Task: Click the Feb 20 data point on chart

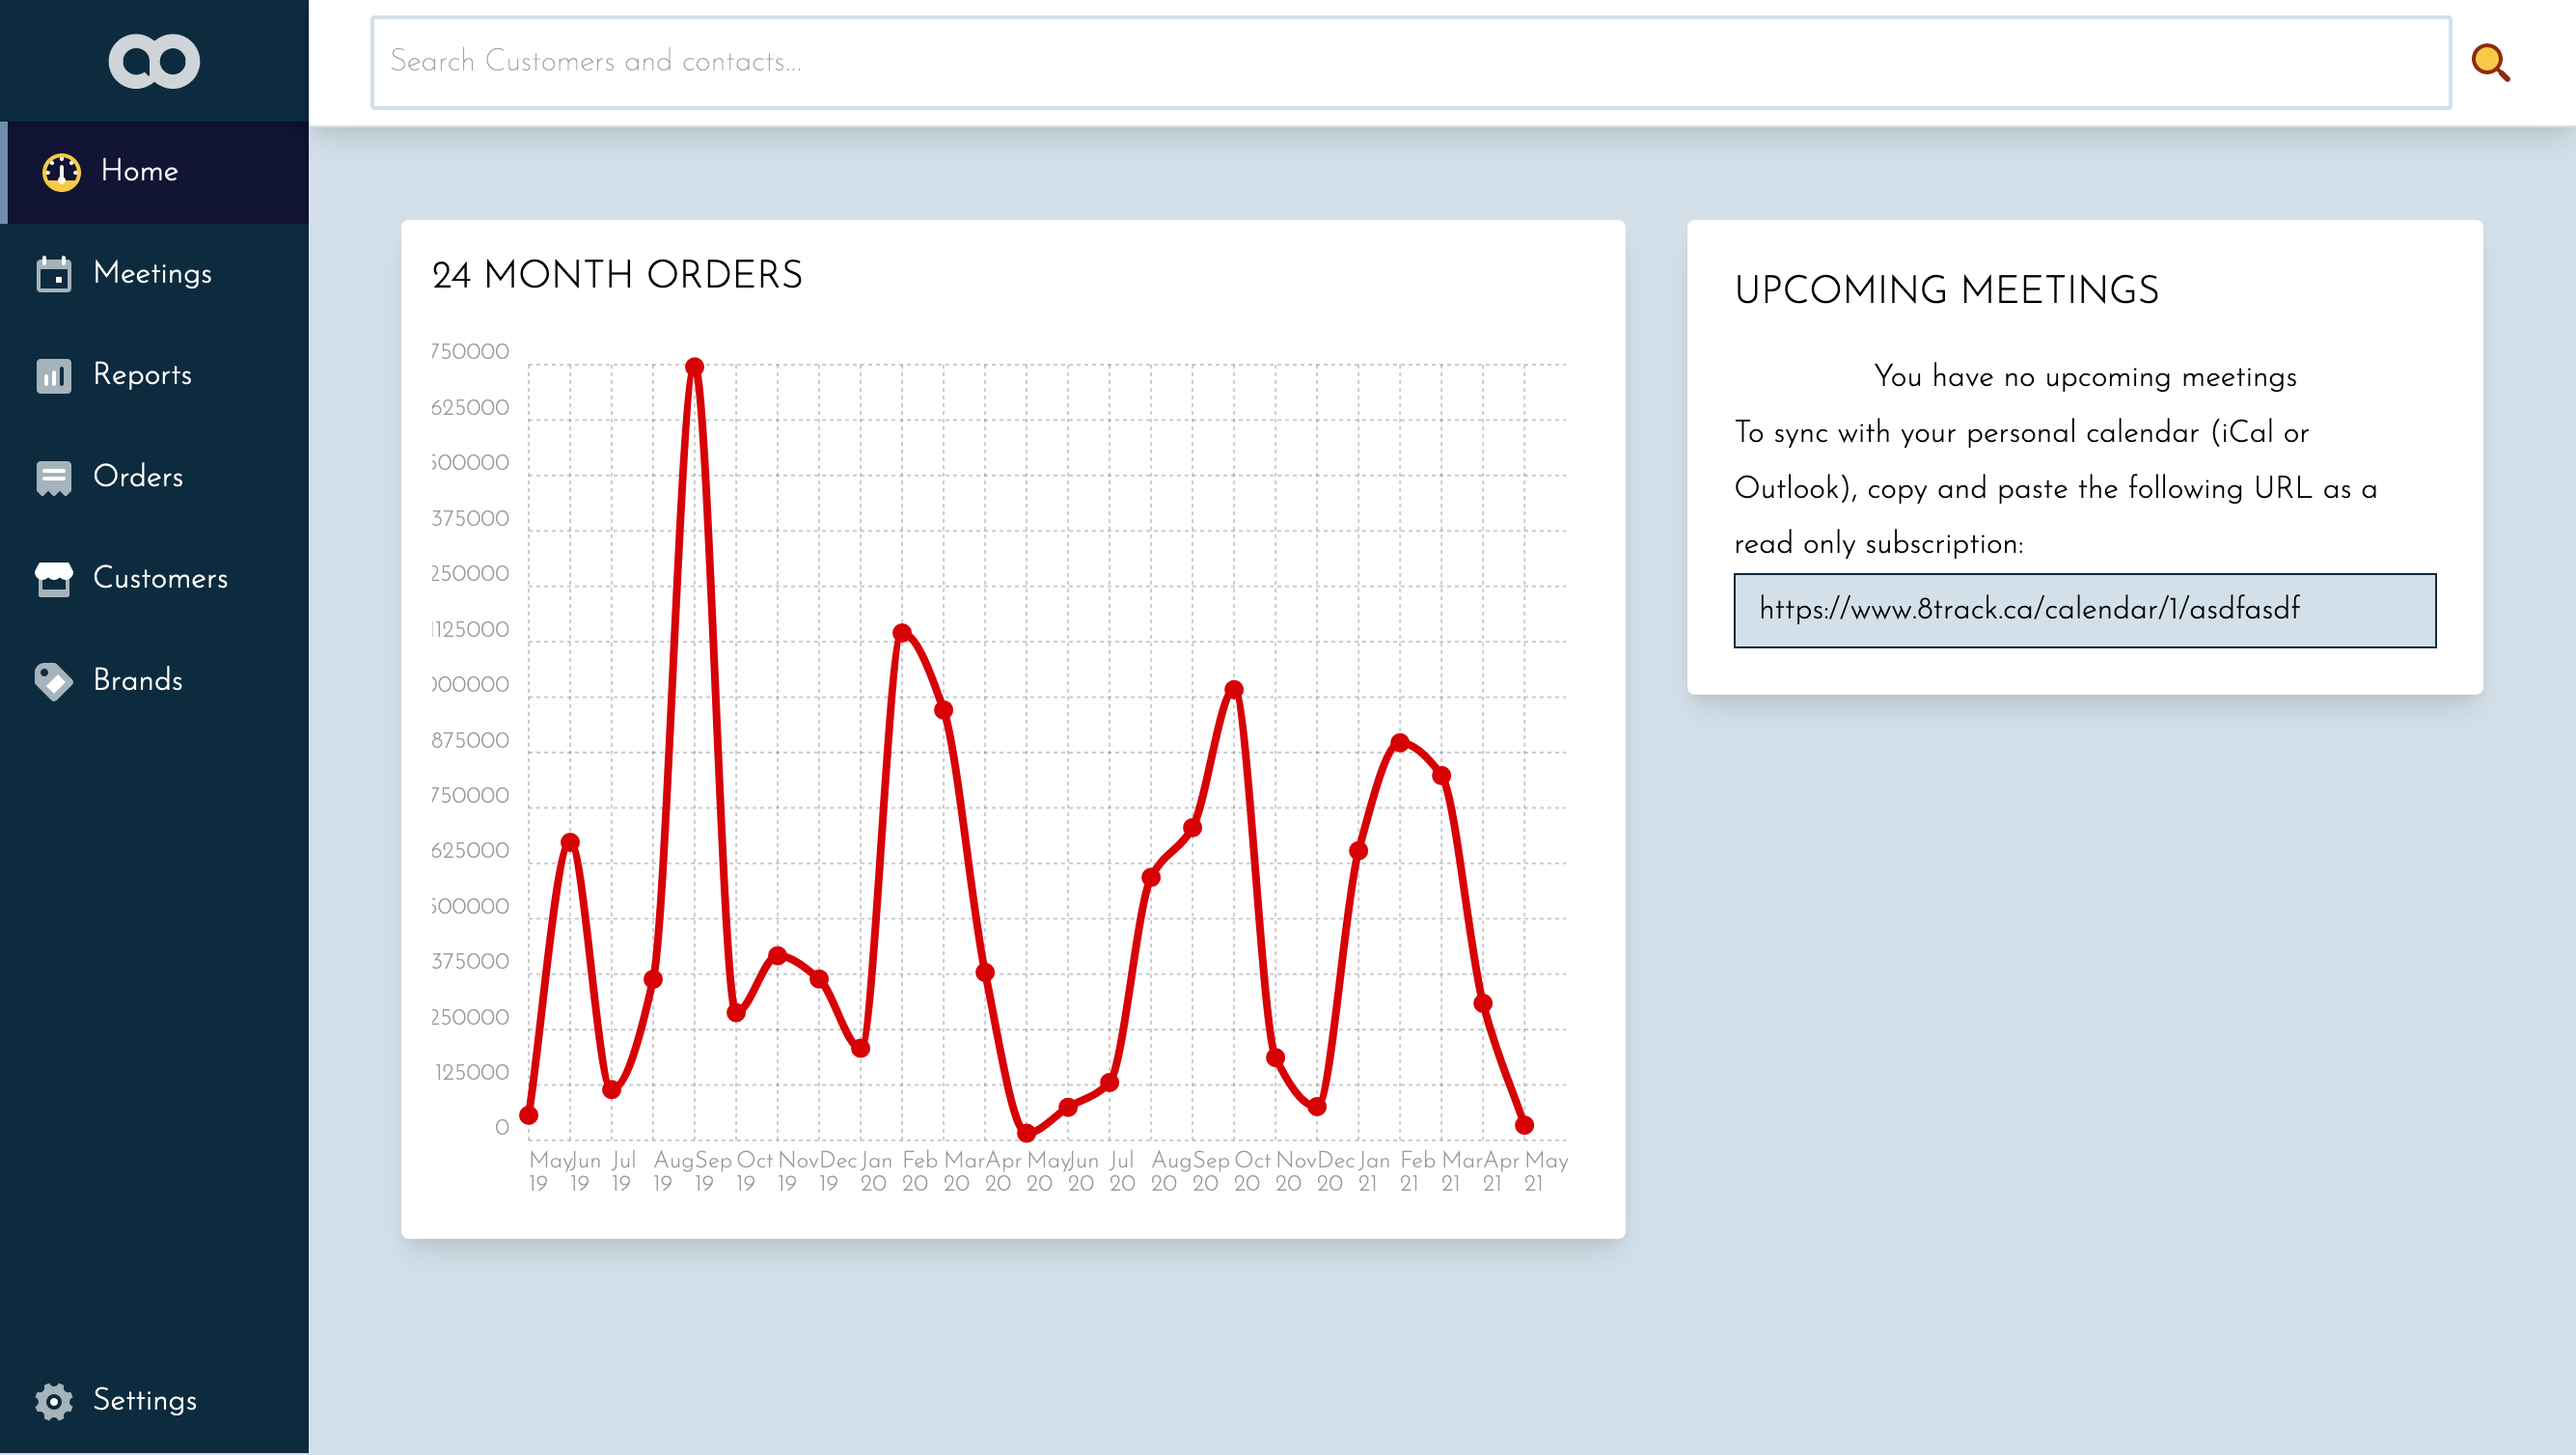Action: coord(902,633)
